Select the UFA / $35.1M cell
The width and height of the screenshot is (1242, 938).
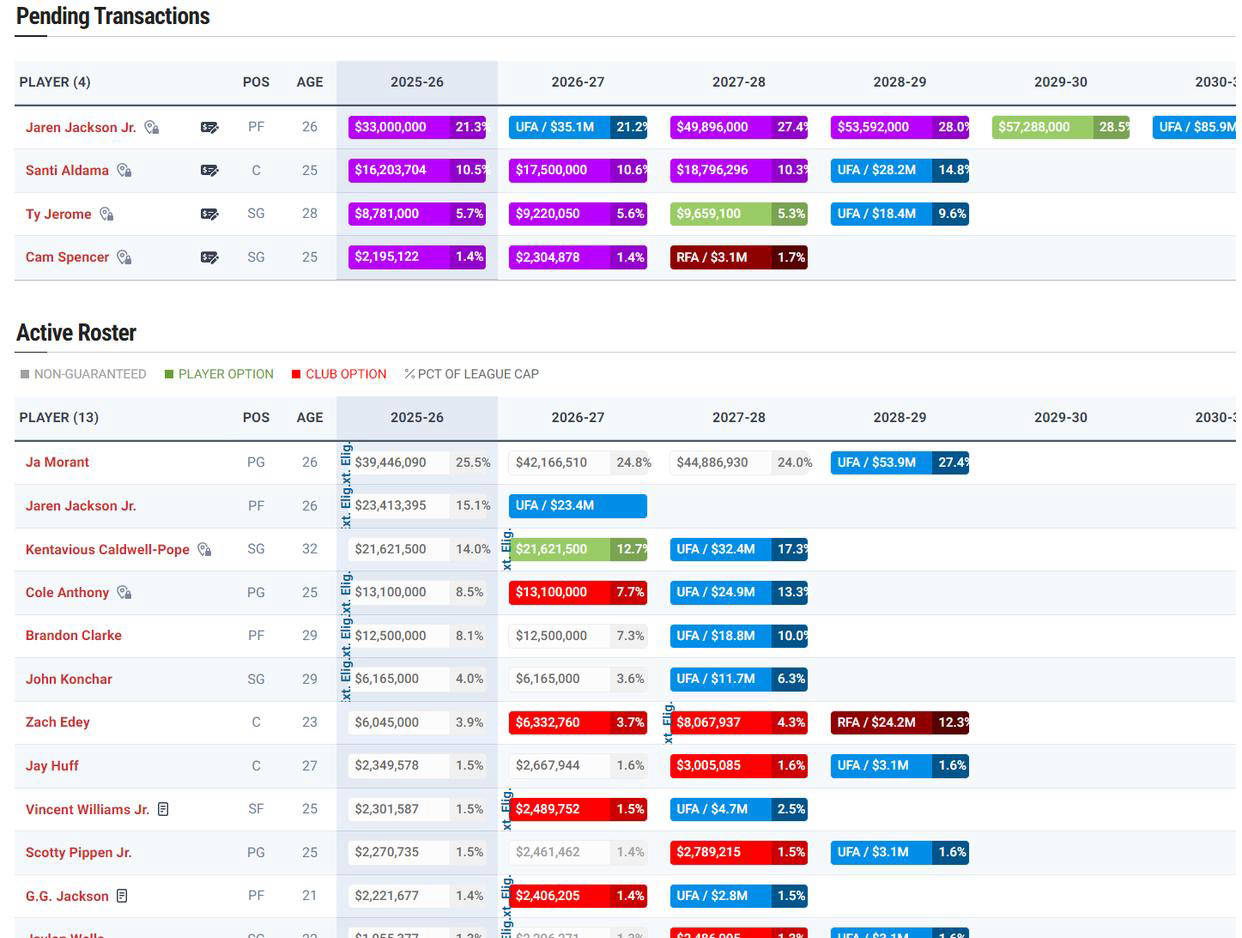tap(578, 127)
